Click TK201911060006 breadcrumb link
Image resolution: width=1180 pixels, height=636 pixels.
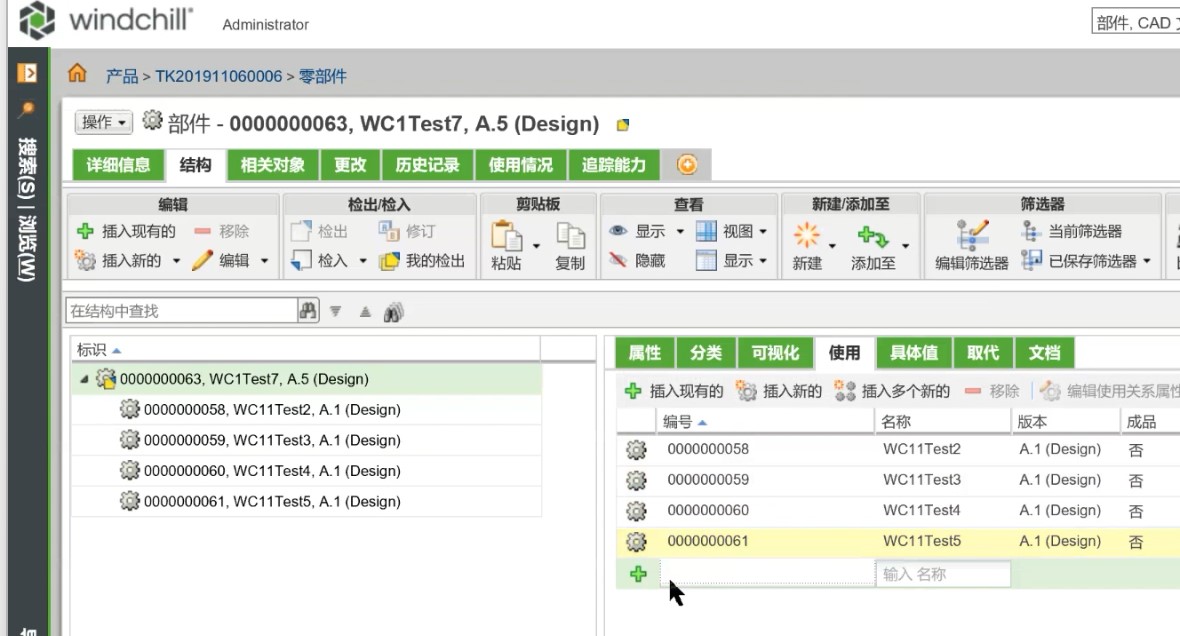click(x=218, y=76)
